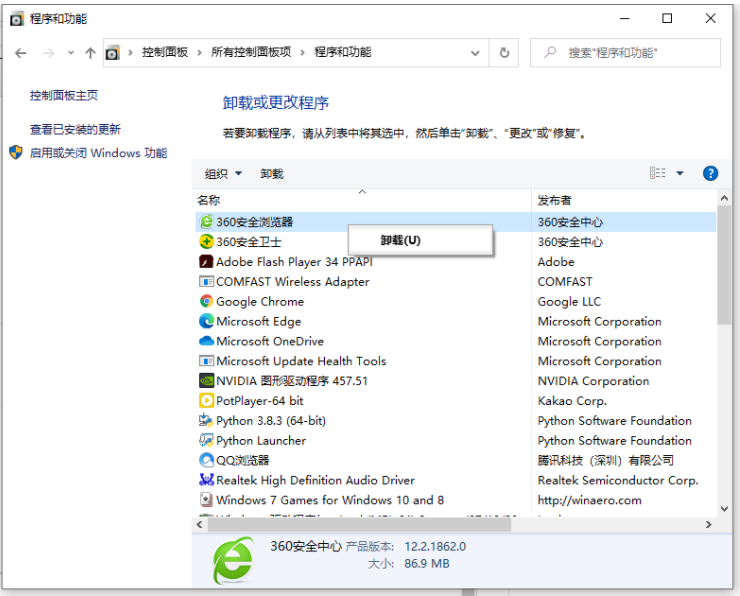Image resolution: width=740 pixels, height=596 pixels.
Task: Click the horizontal scrollbar right arrow
Action: coord(709,524)
